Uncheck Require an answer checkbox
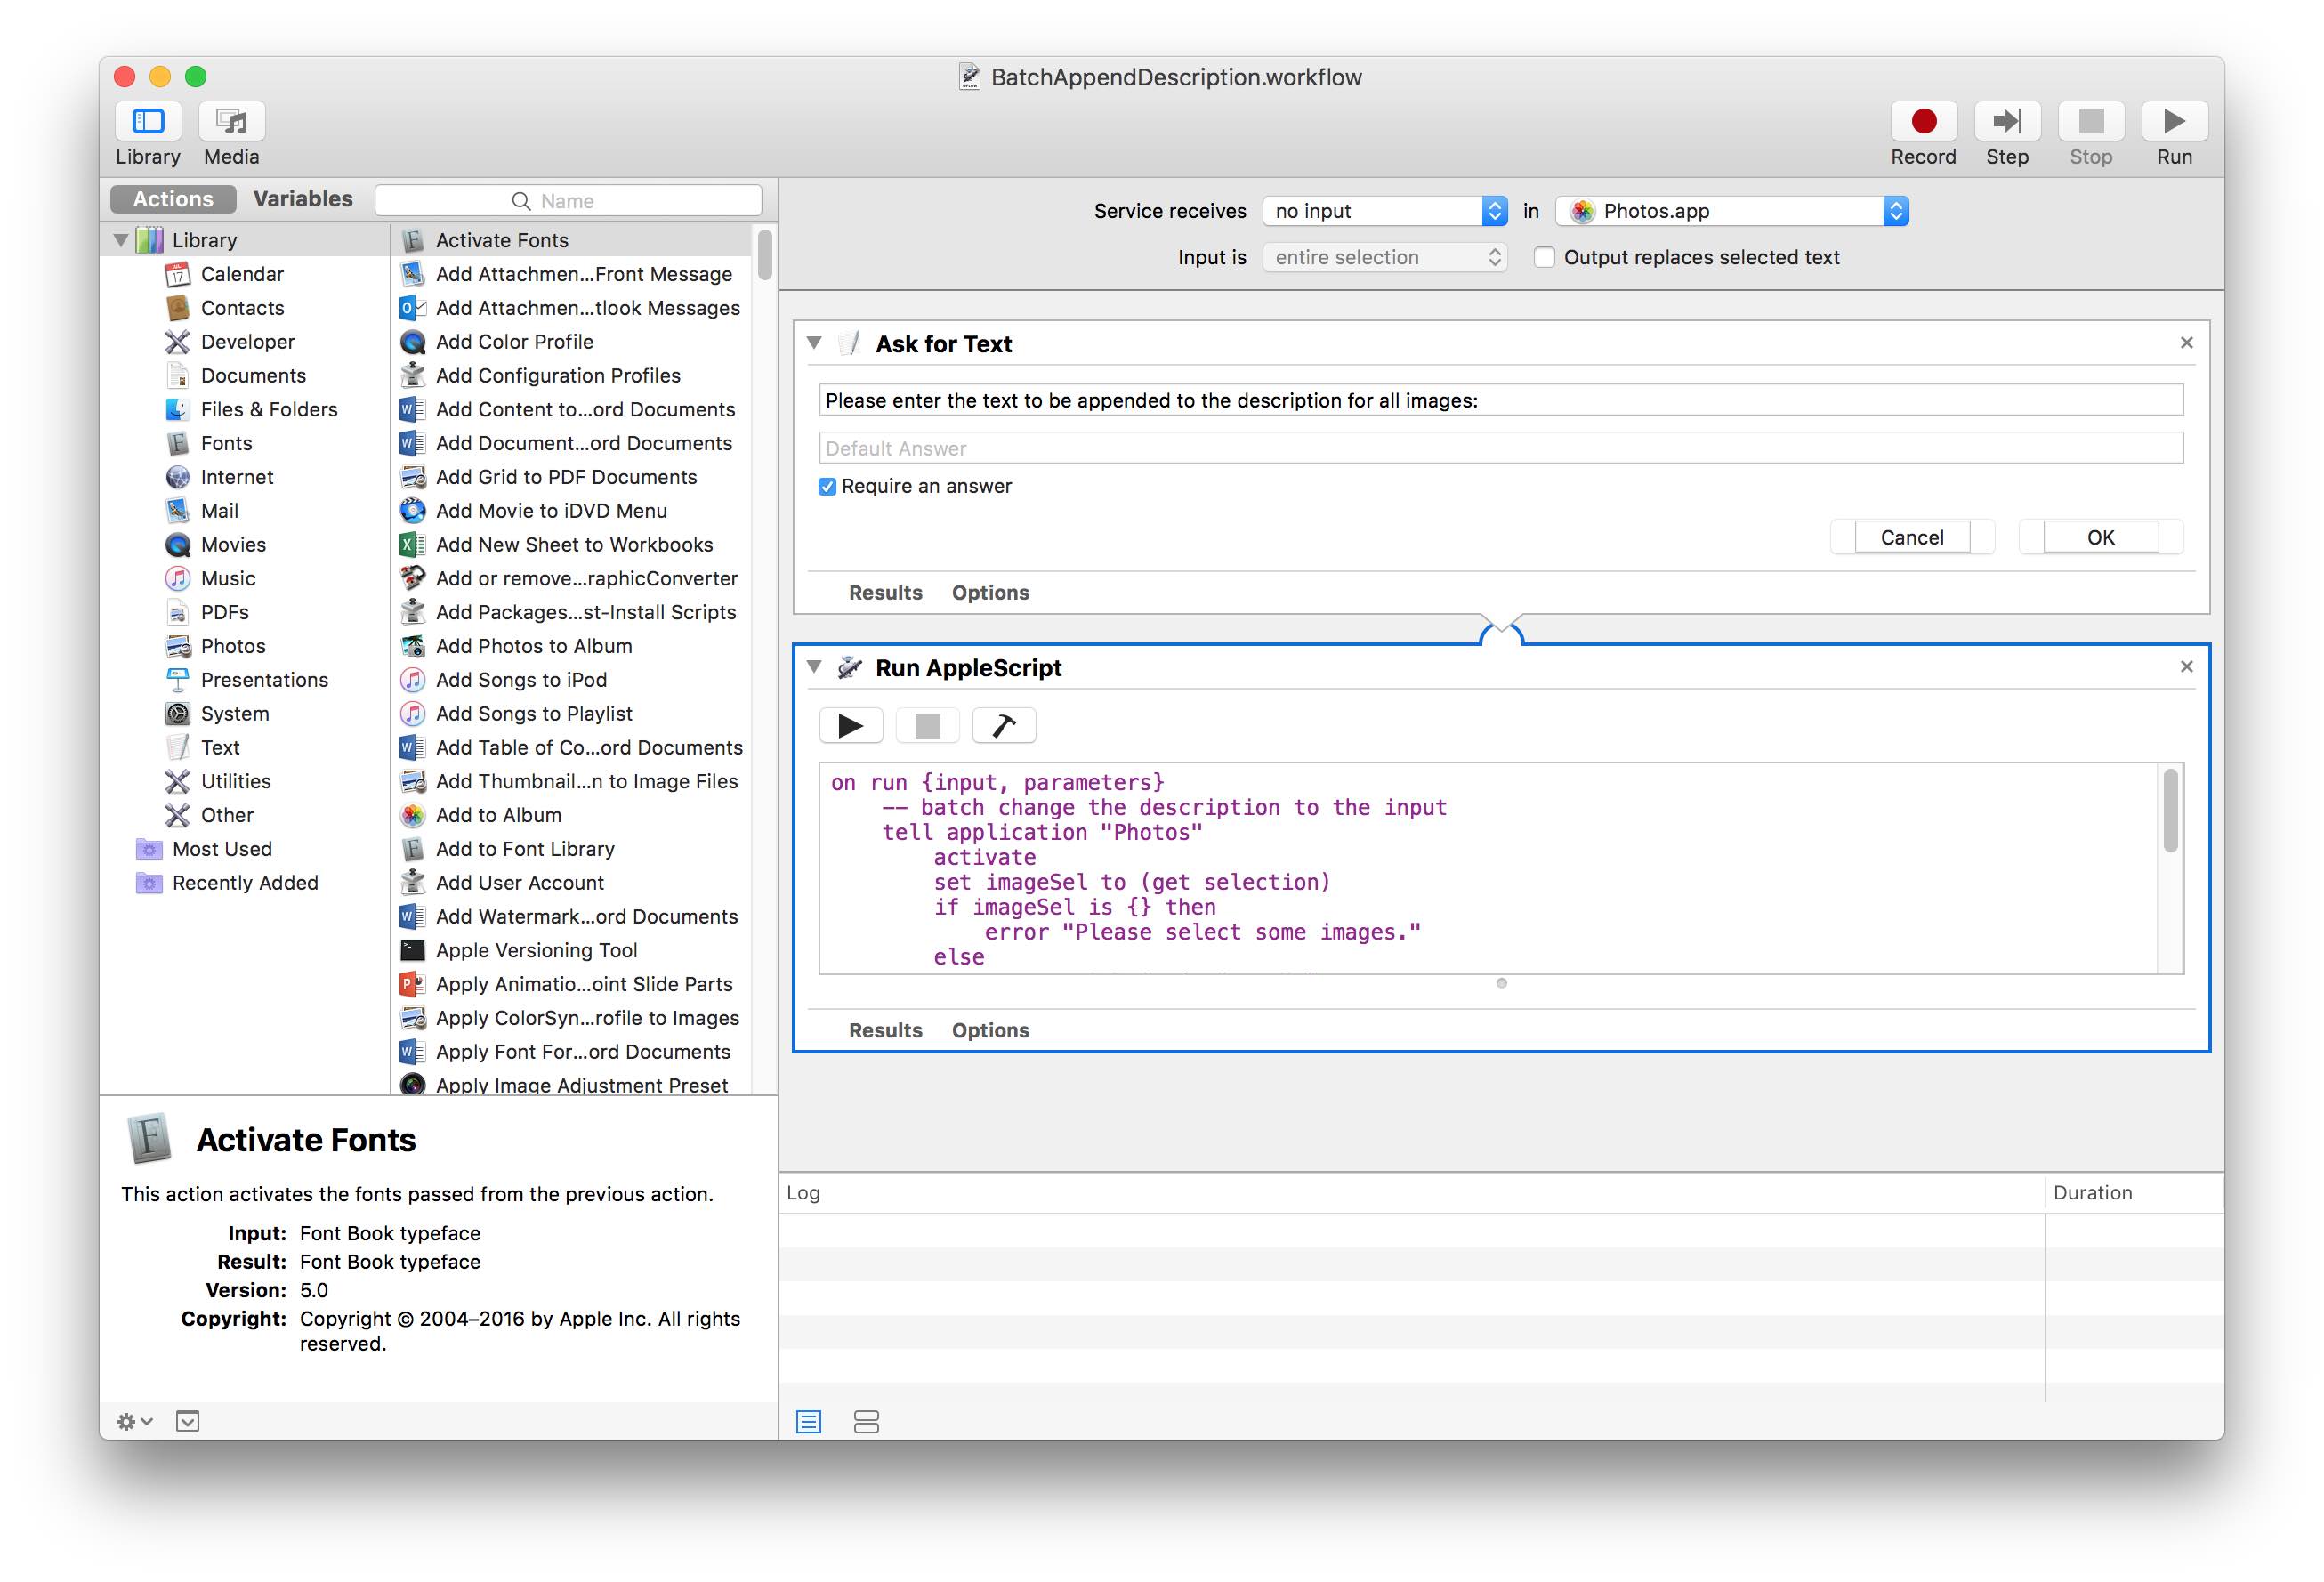 [x=827, y=487]
